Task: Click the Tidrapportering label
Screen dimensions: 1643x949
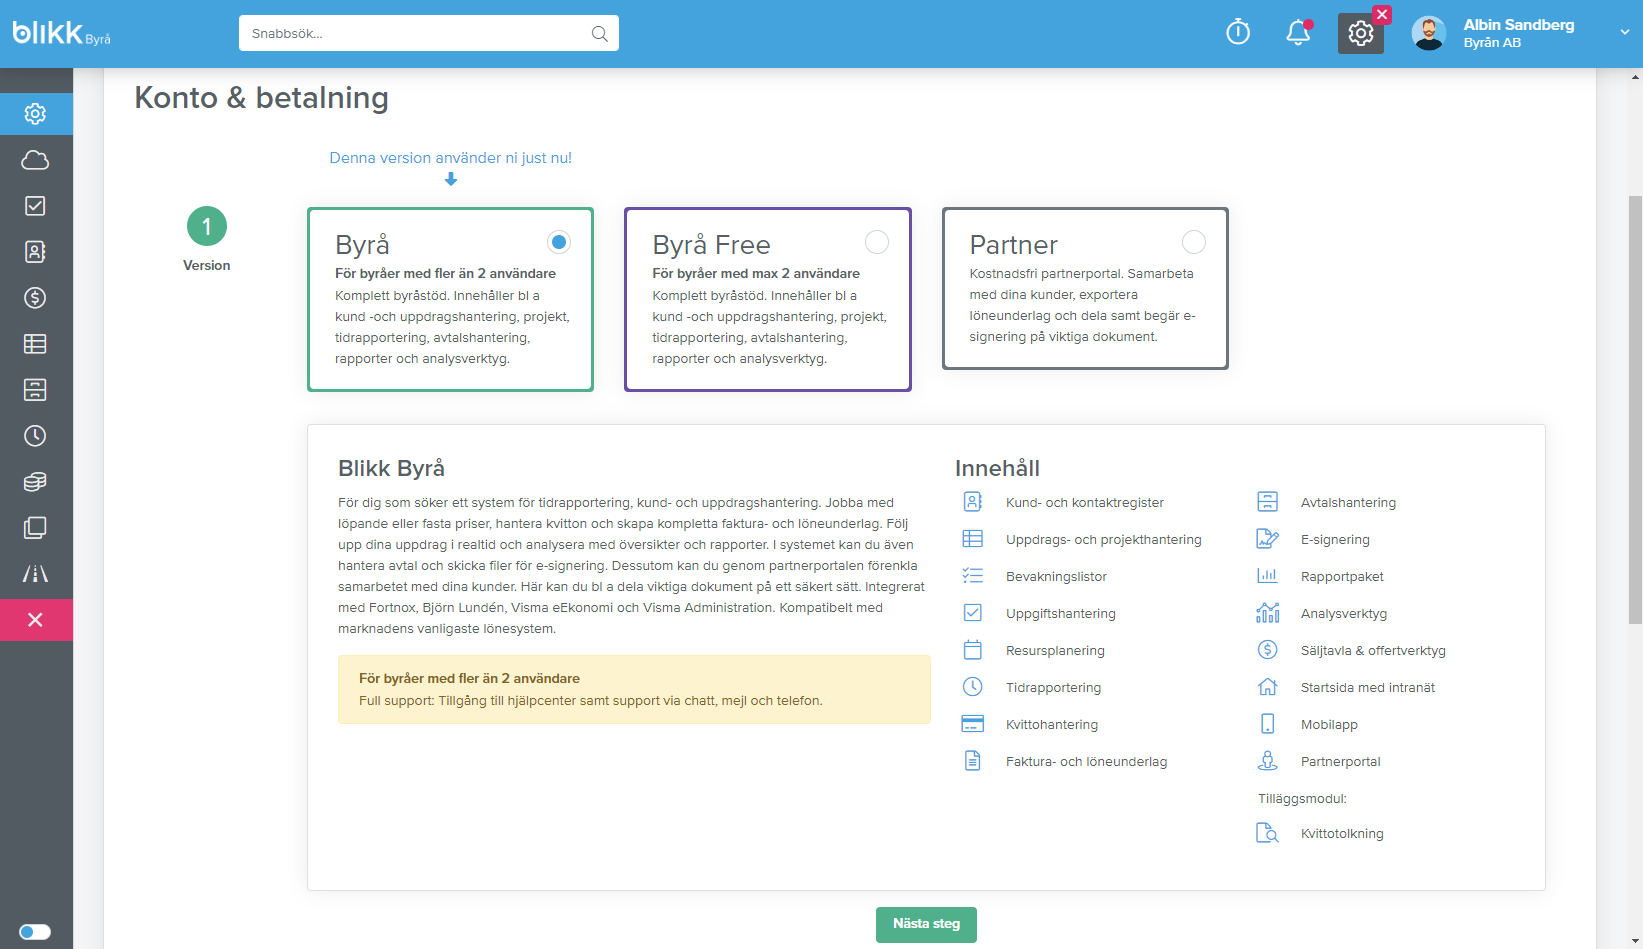Action: pos(1053,688)
